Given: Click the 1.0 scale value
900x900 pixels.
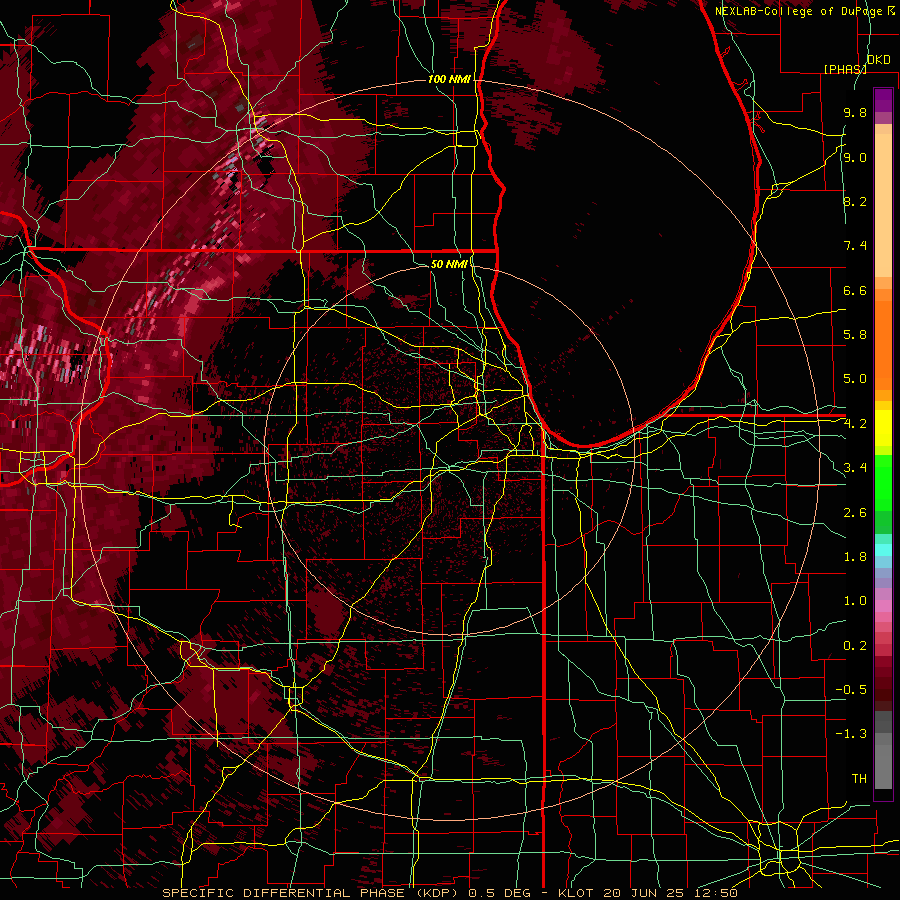Looking at the screenshot, I should [x=855, y=601].
